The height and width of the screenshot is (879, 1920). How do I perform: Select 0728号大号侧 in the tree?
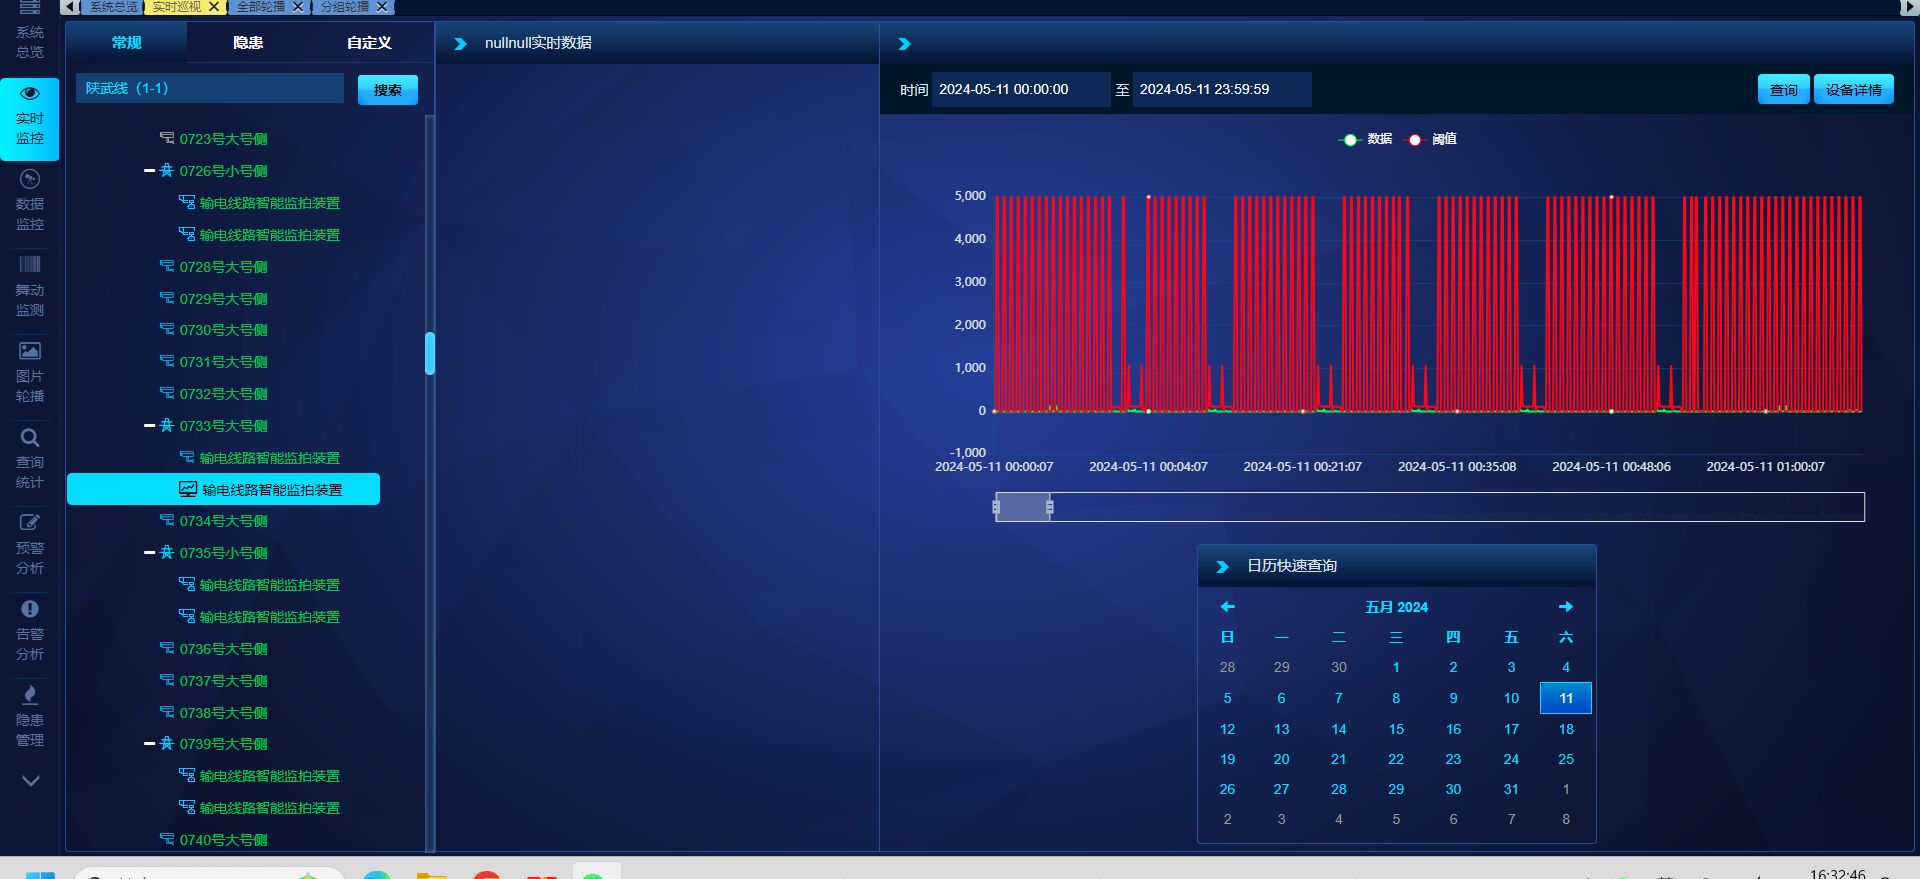223,267
